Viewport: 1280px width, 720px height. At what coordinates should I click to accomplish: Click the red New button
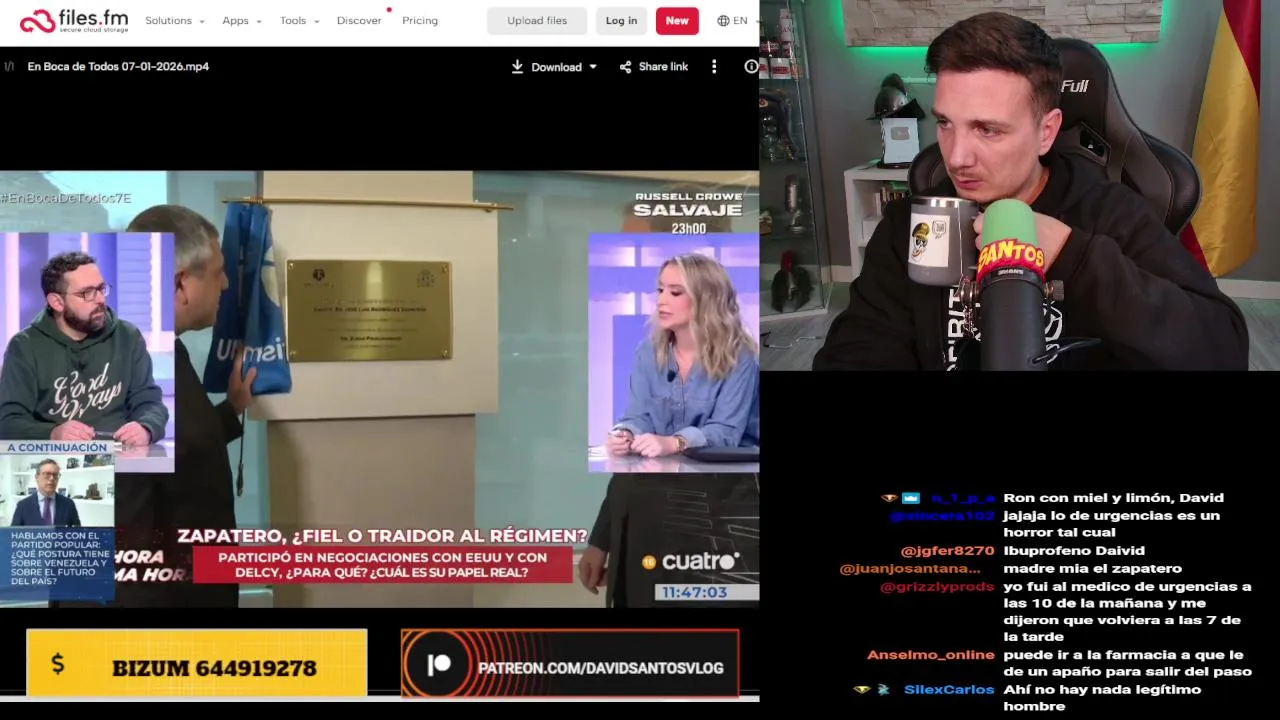(x=677, y=20)
